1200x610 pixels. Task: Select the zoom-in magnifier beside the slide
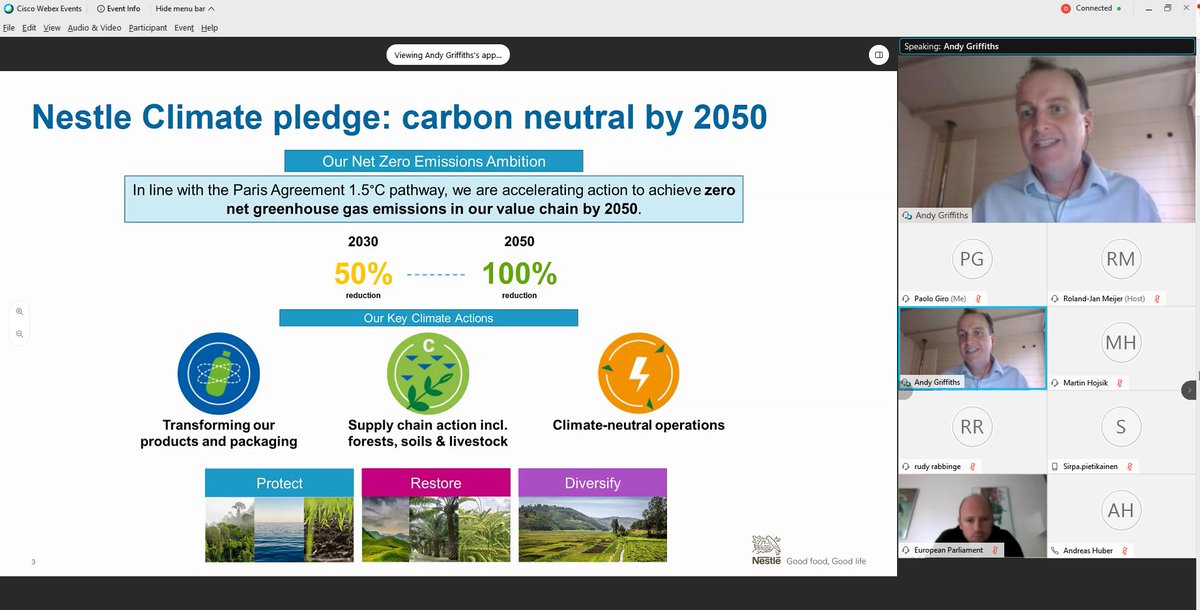[x=19, y=311]
